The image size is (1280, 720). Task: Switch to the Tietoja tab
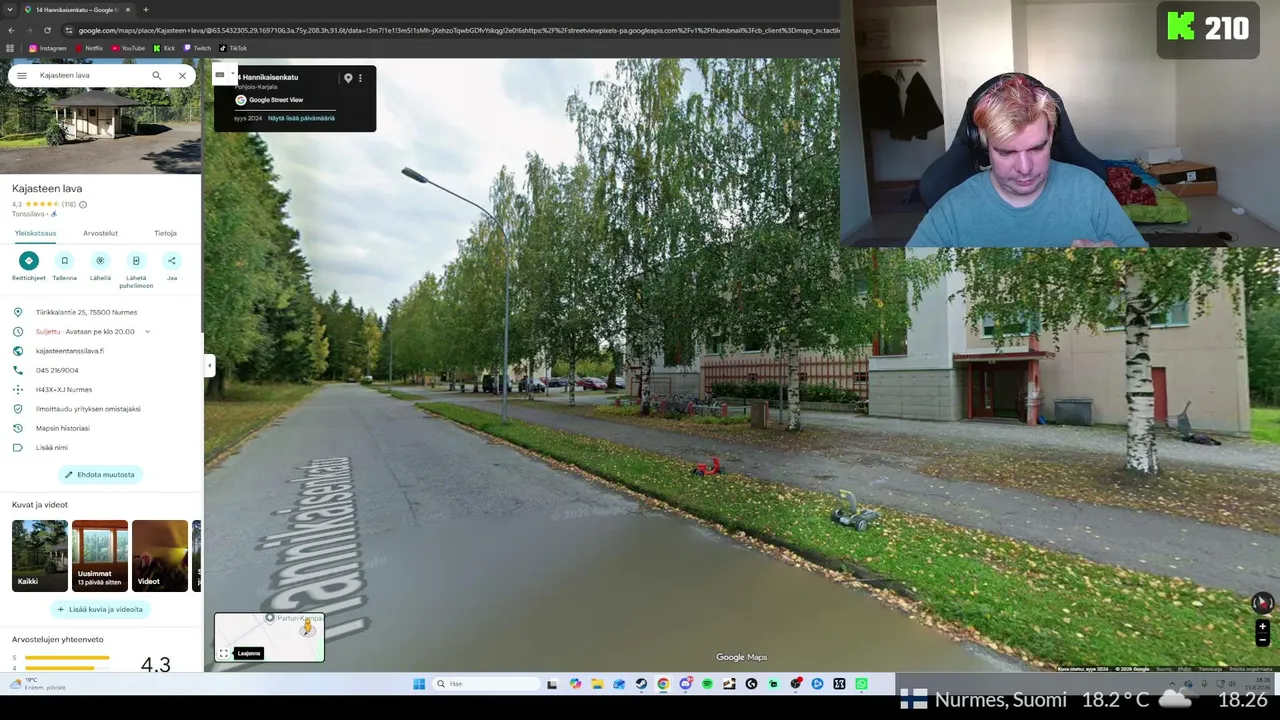[x=165, y=233]
